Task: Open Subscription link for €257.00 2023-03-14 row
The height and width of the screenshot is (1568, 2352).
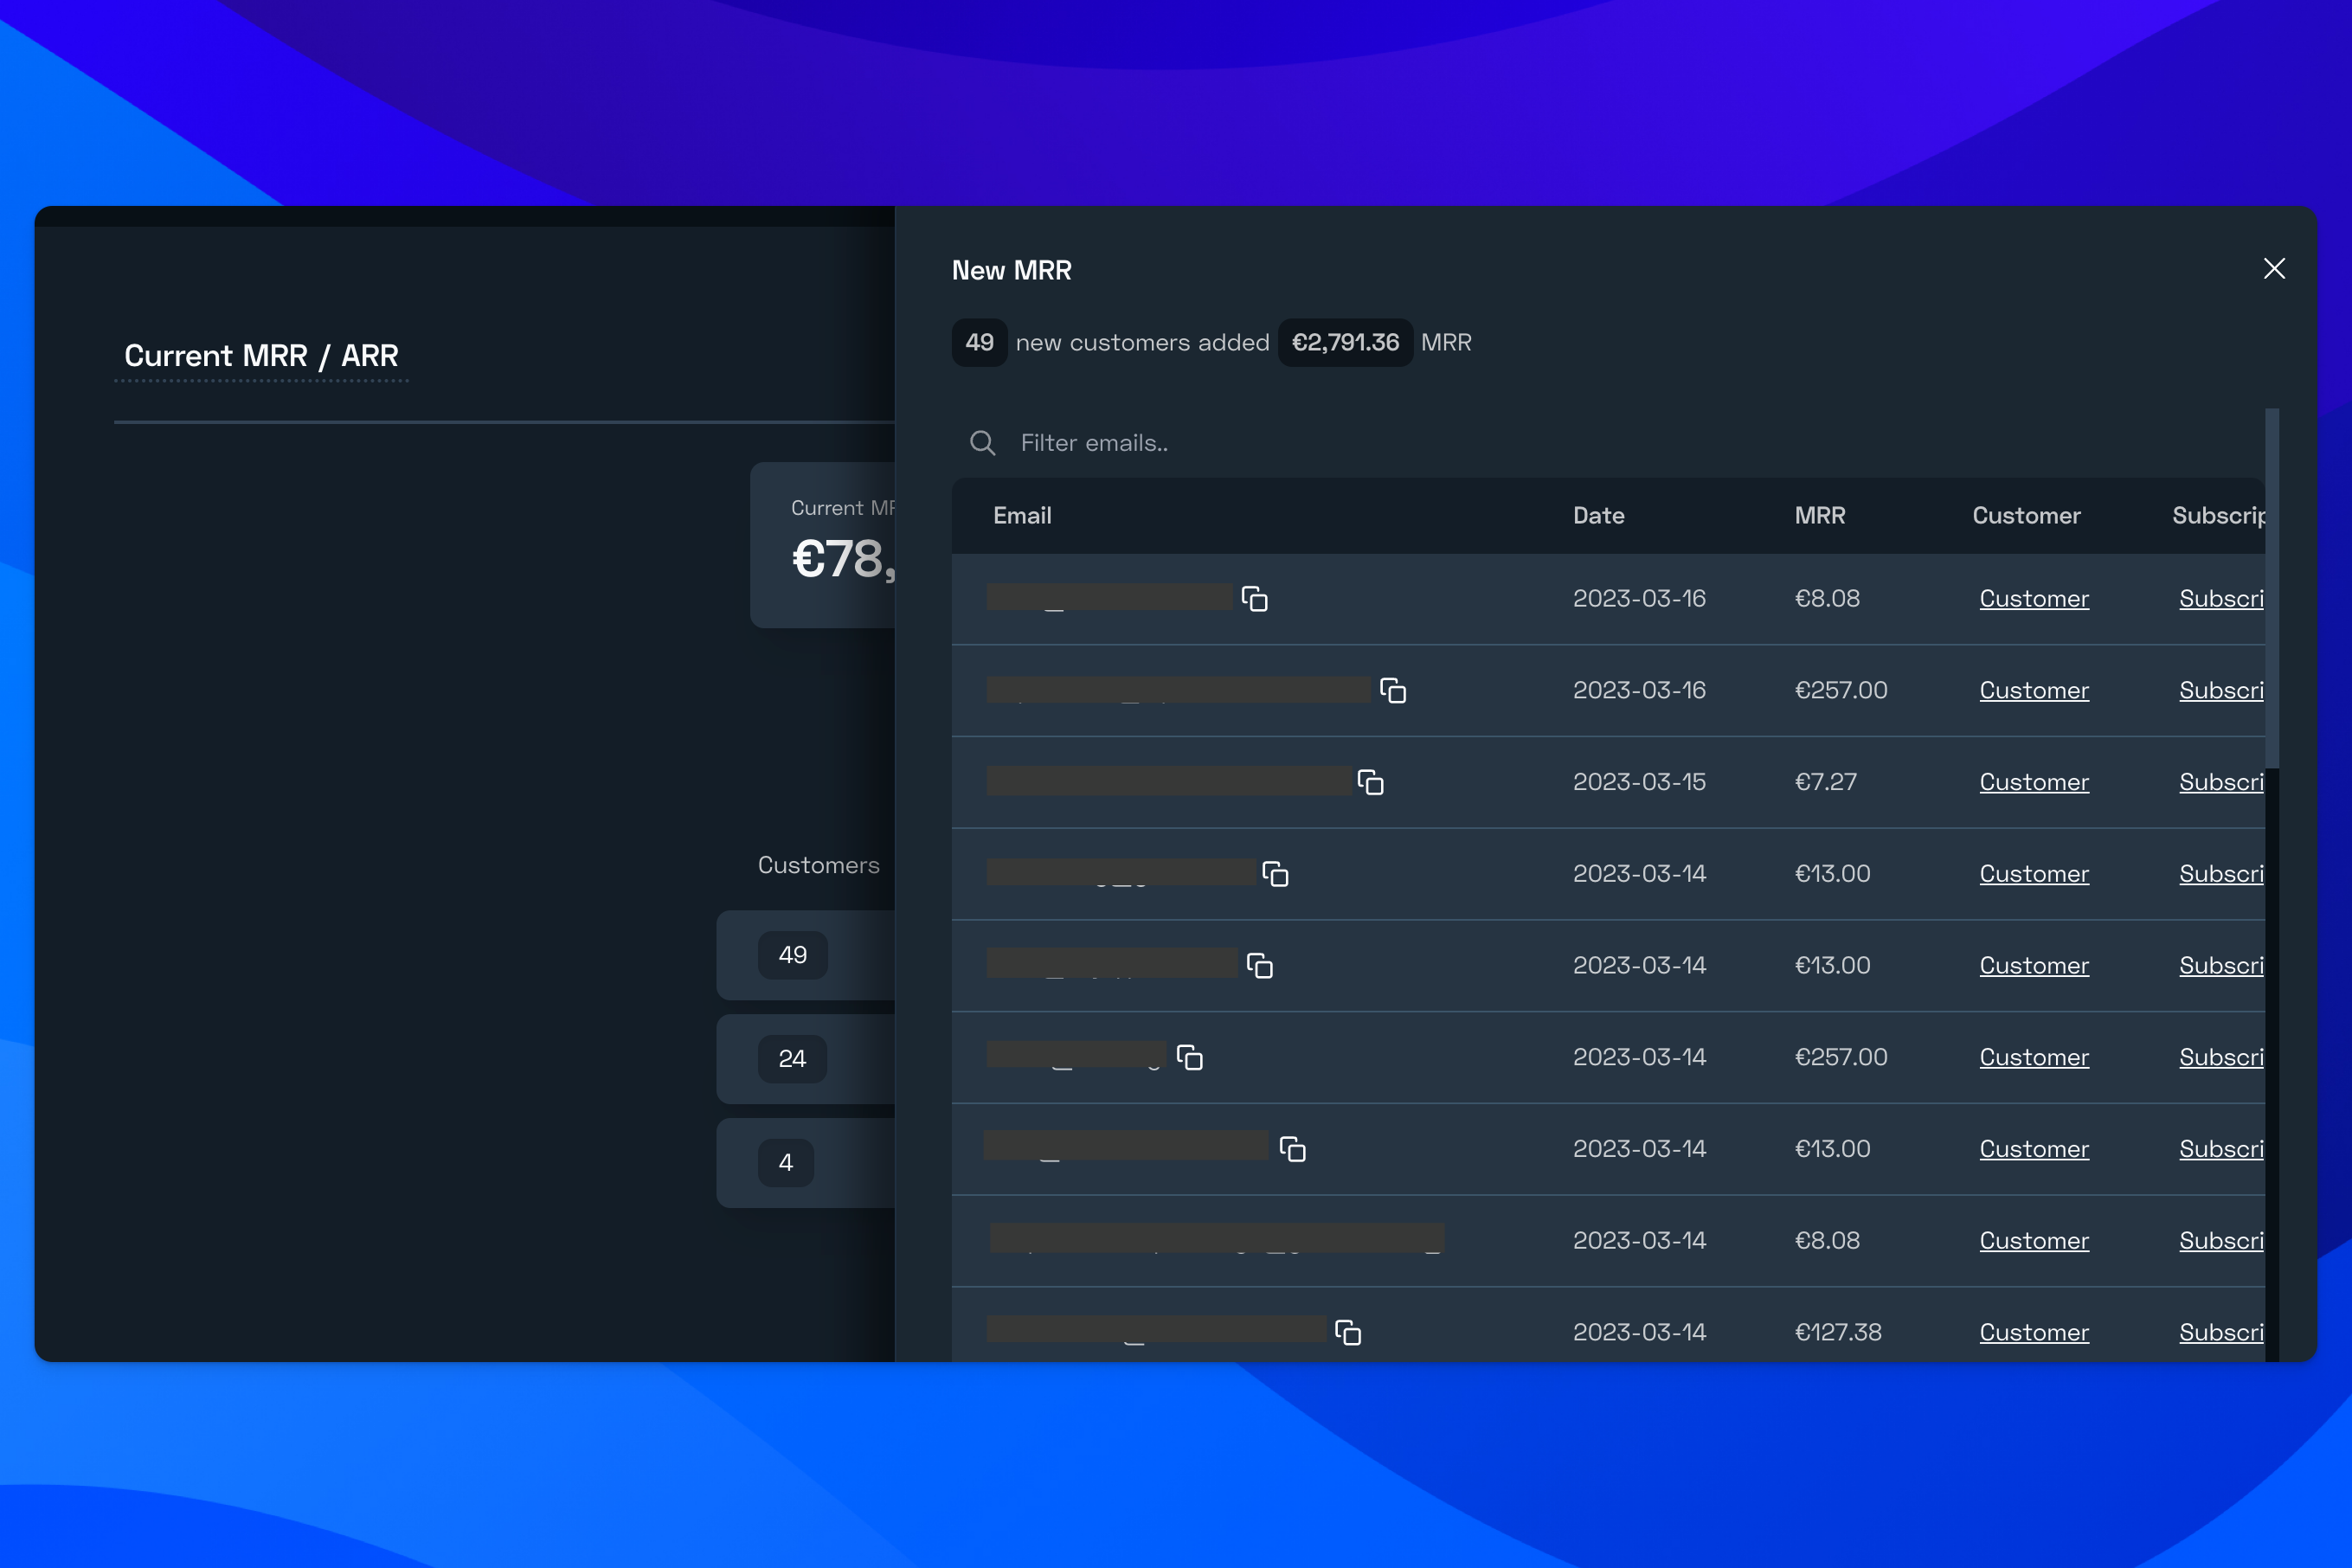Action: coord(2221,1057)
